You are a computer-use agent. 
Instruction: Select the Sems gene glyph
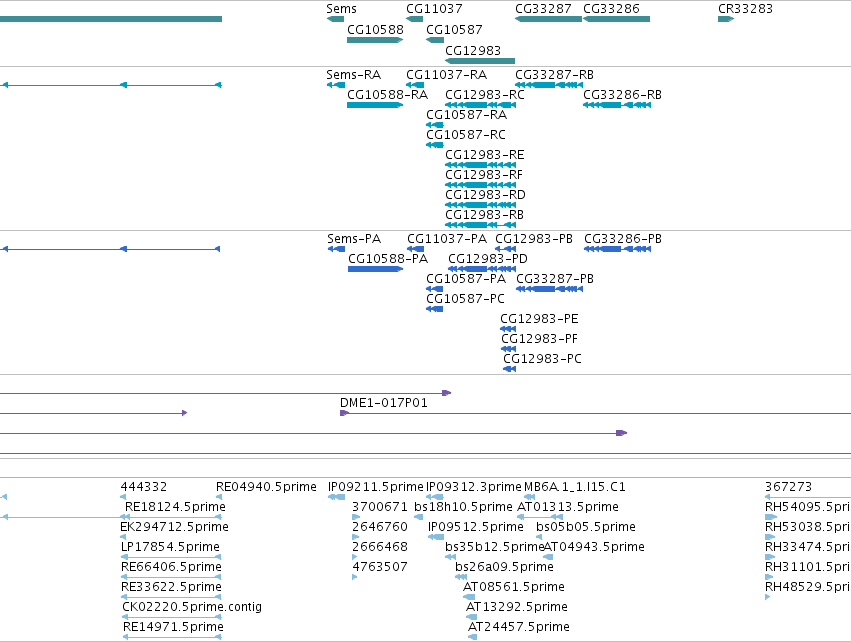click(x=335, y=19)
